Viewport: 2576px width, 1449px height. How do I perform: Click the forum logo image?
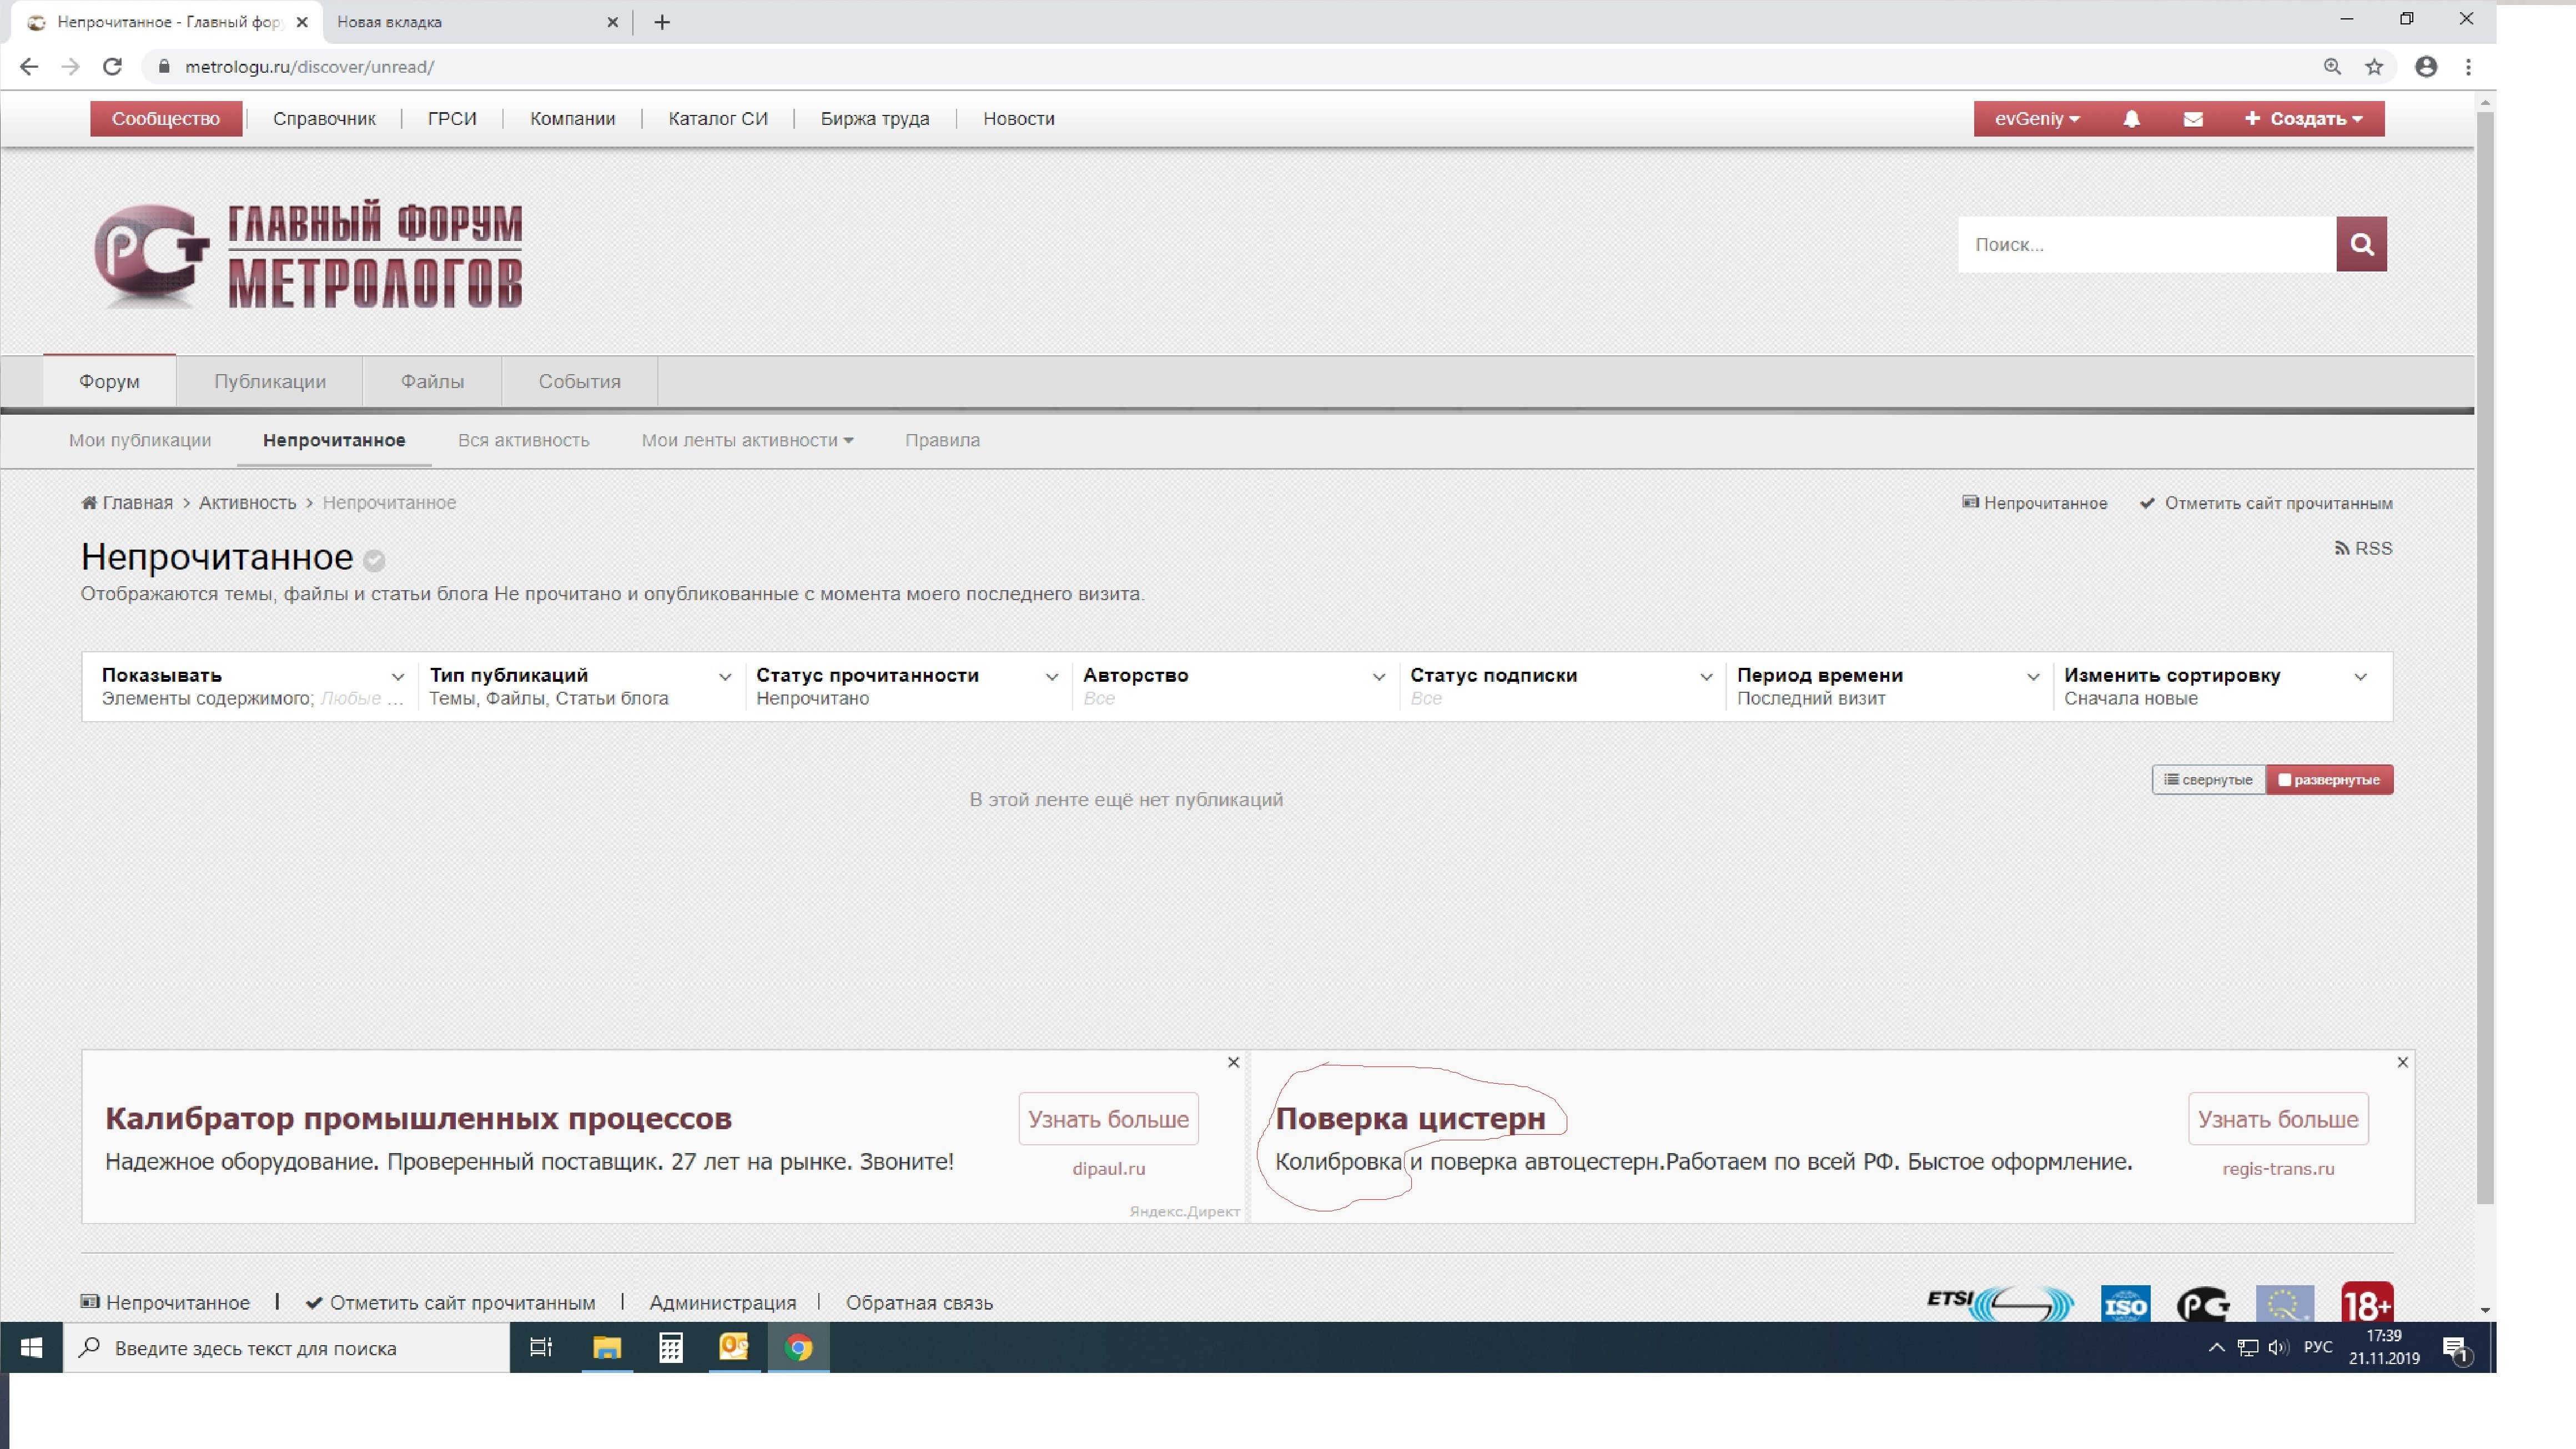(x=308, y=254)
